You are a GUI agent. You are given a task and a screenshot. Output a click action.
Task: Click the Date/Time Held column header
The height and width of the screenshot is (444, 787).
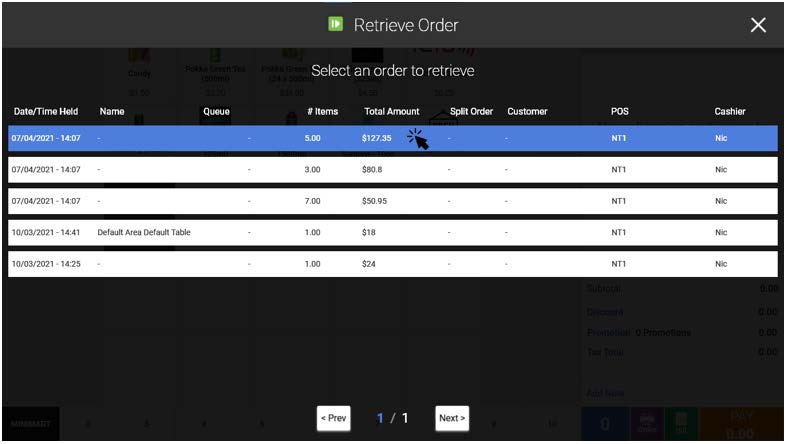46,111
